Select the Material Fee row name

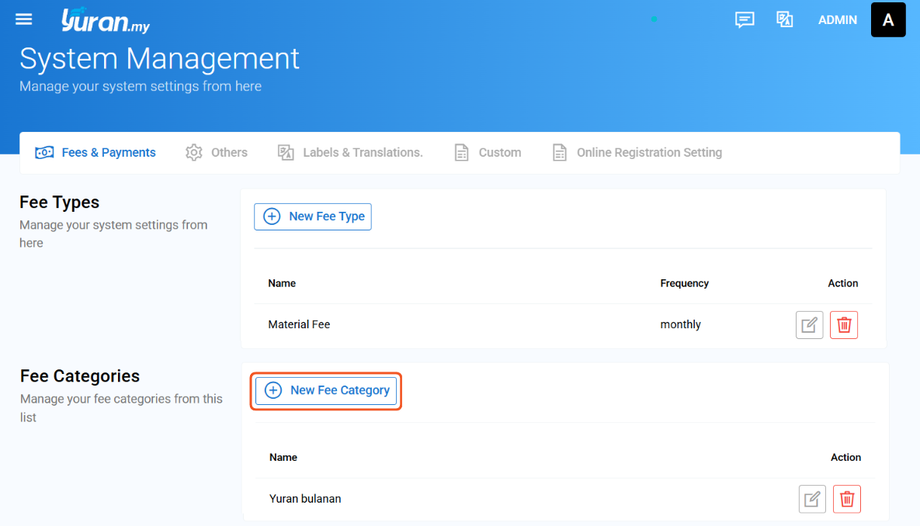(x=299, y=325)
